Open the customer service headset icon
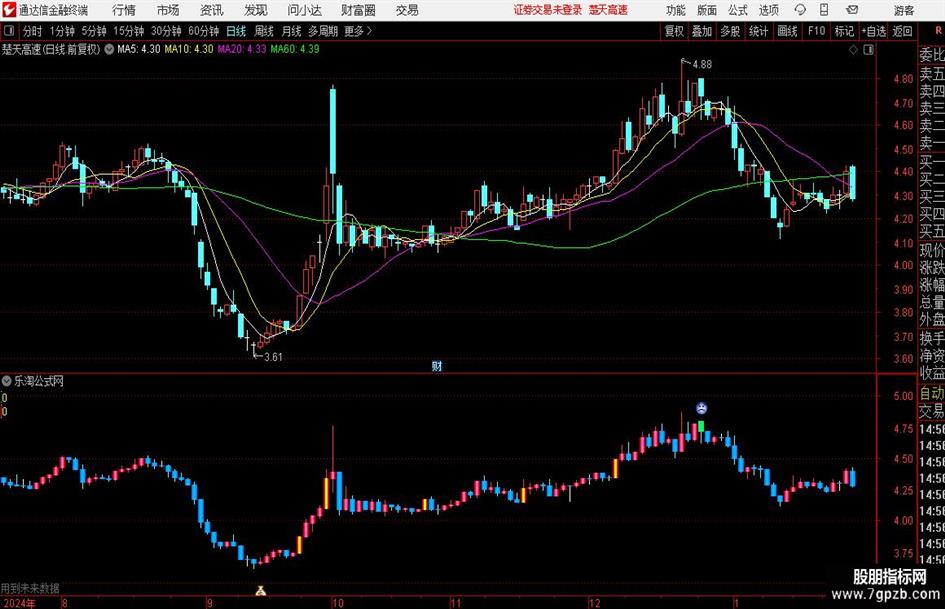The height and width of the screenshot is (609, 945). click(800, 10)
